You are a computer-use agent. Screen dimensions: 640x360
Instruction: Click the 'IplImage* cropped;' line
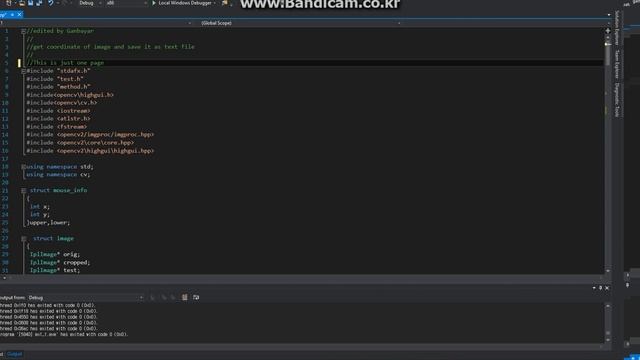(60, 262)
